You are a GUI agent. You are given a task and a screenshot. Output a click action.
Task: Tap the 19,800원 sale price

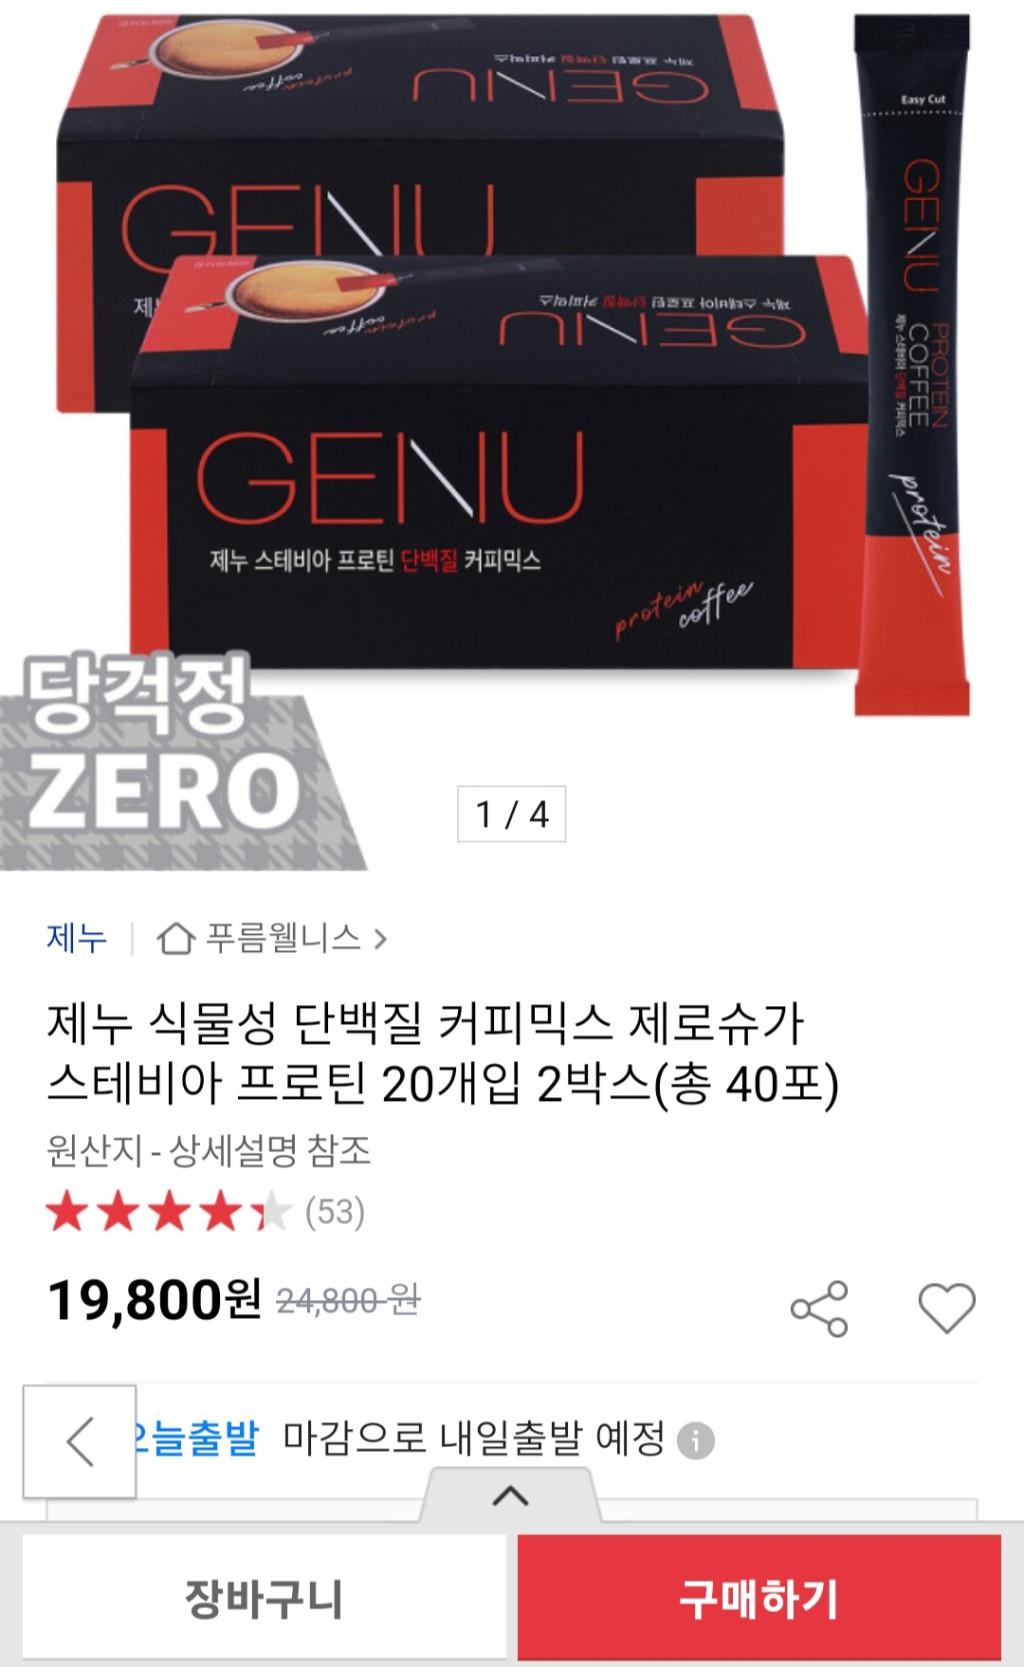[x=155, y=1299]
